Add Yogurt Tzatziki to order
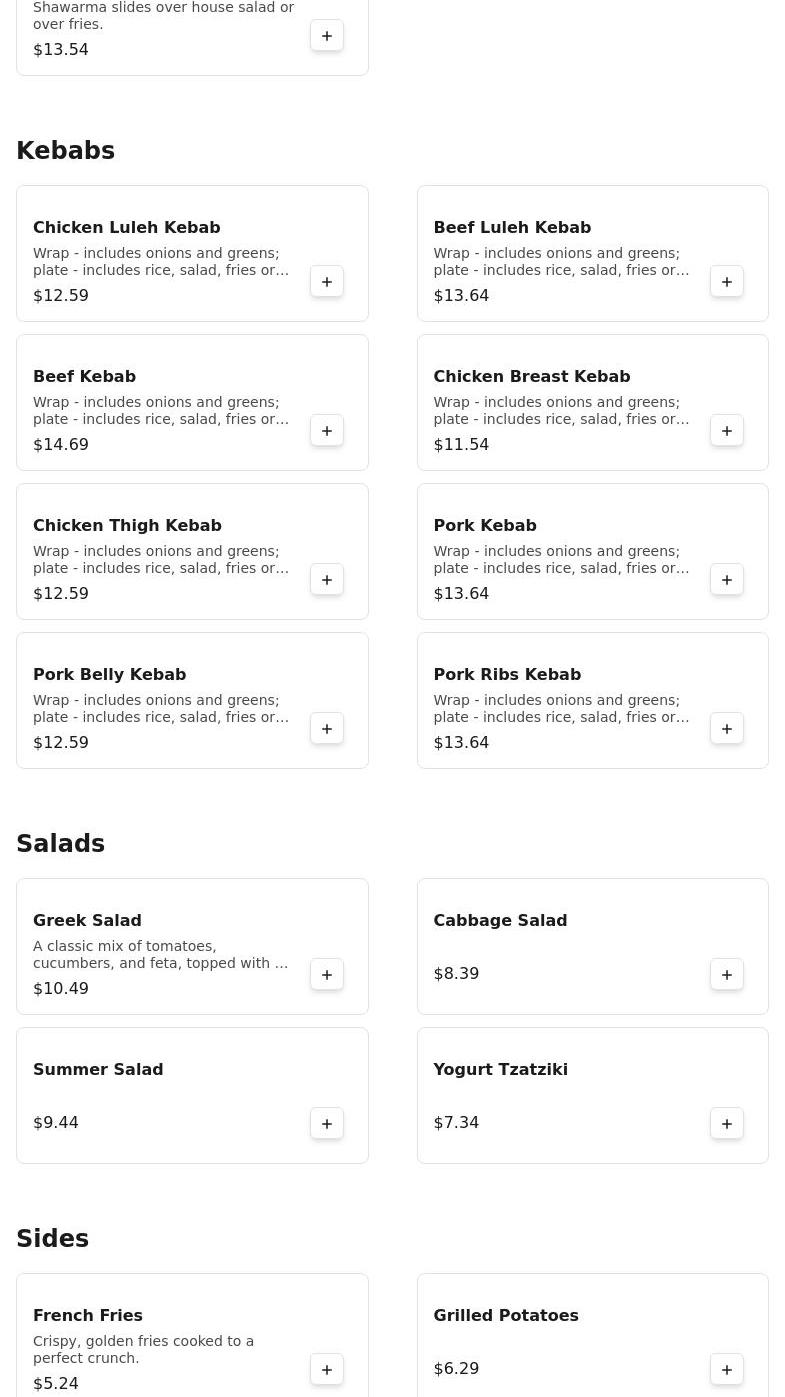 [x=727, y=1124]
